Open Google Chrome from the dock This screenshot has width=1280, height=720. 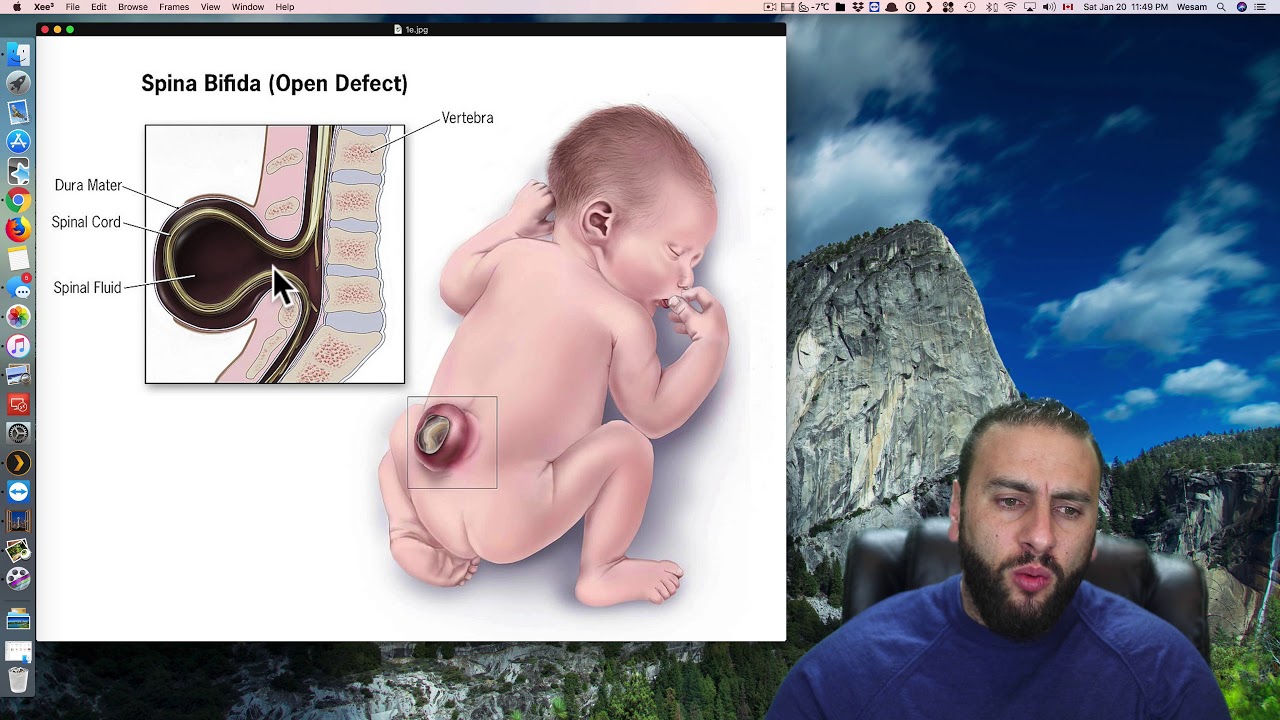point(18,200)
